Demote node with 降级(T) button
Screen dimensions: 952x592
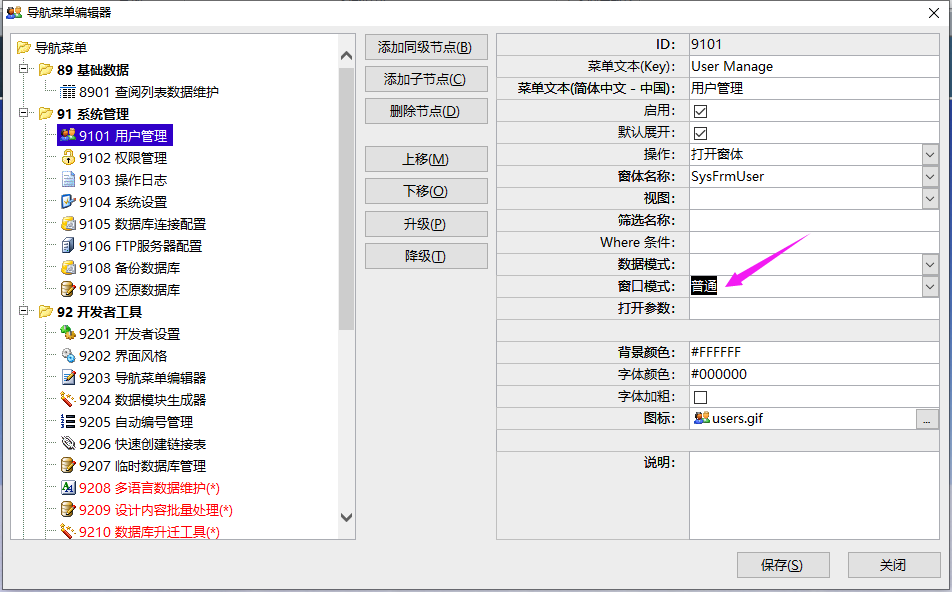pyautogui.click(x=426, y=256)
